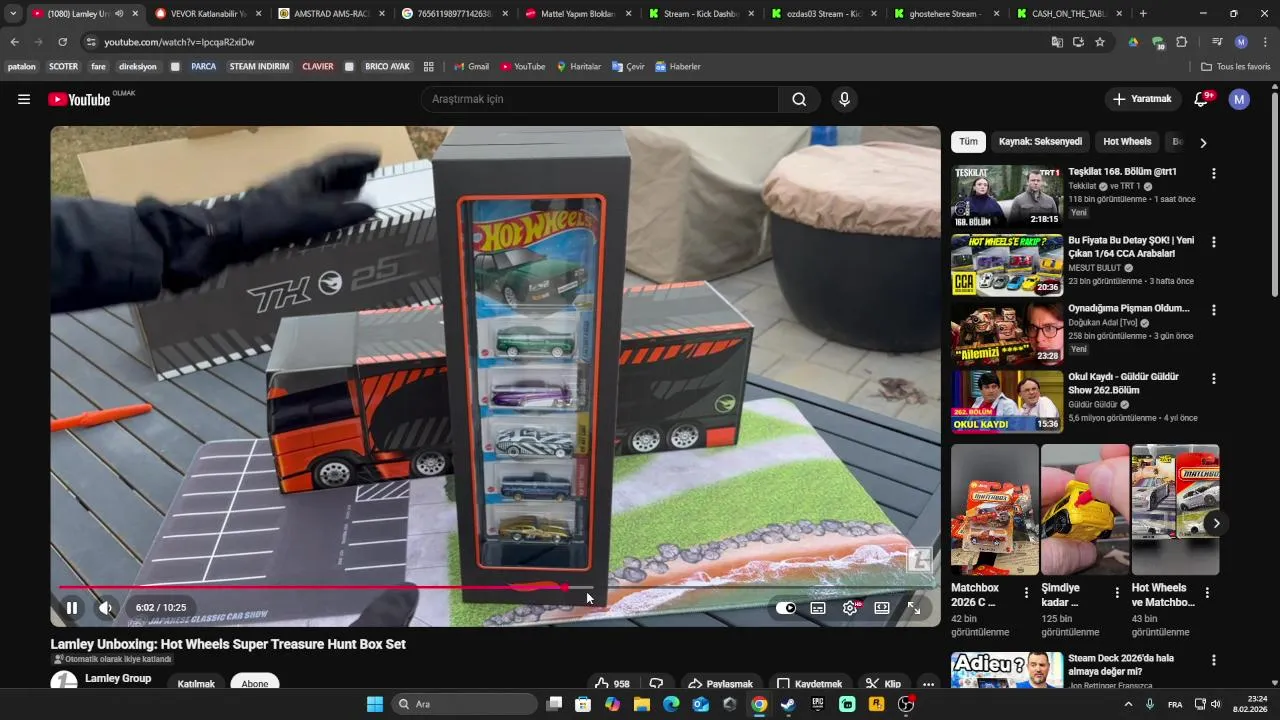
Task: Mute the video volume speaker icon
Action: click(106, 607)
